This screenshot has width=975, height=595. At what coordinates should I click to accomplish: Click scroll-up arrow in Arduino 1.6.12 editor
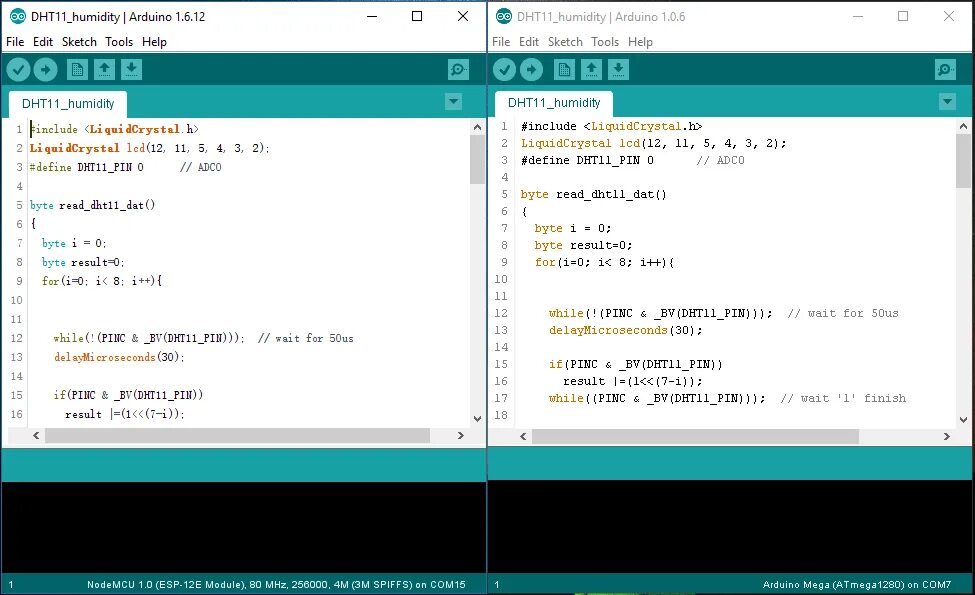tap(477, 127)
